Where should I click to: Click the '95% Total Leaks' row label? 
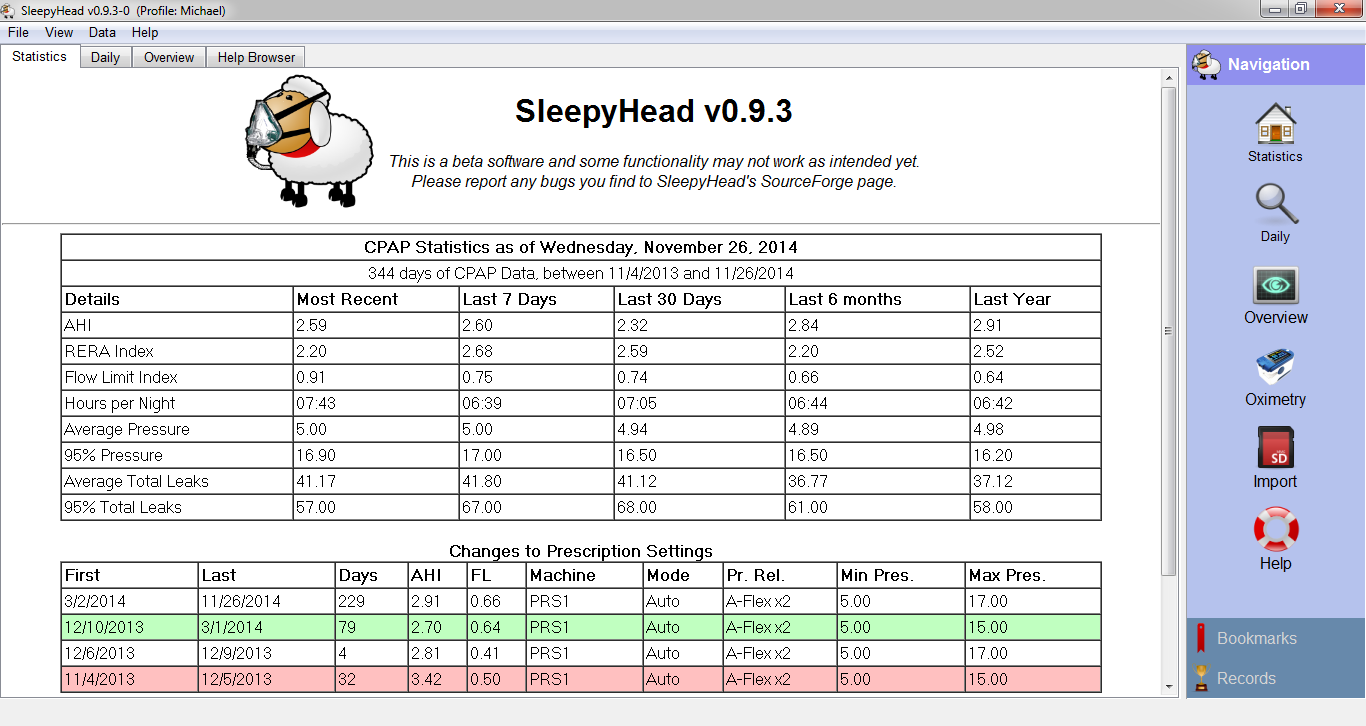[x=123, y=507]
